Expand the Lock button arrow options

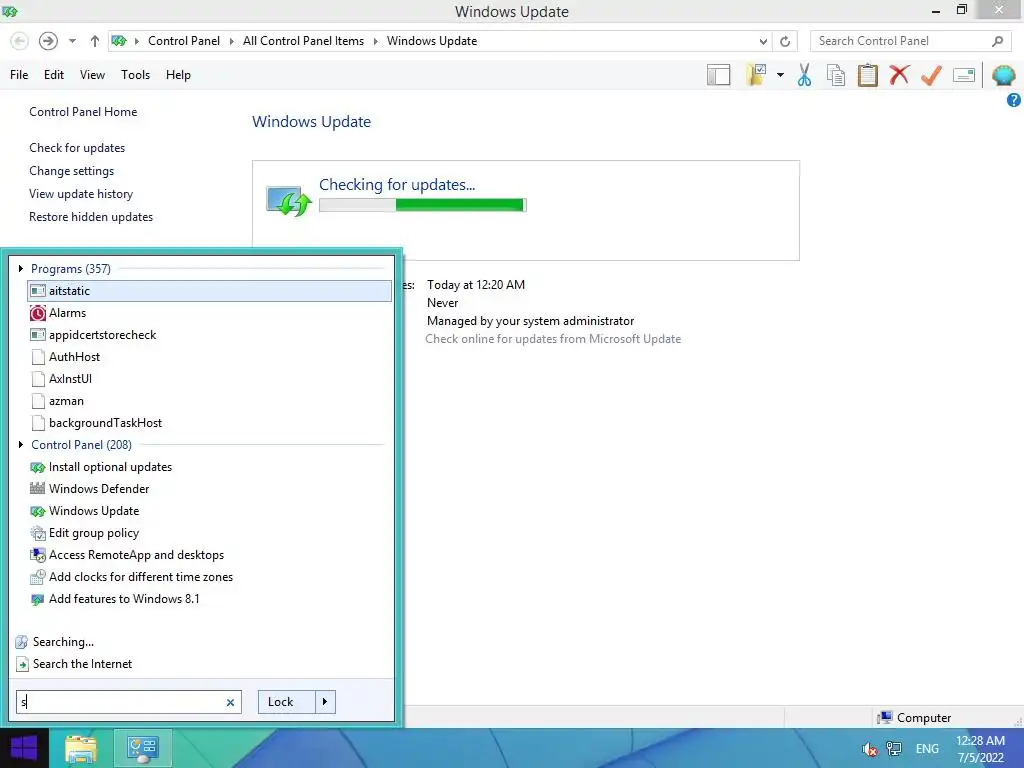(325, 702)
